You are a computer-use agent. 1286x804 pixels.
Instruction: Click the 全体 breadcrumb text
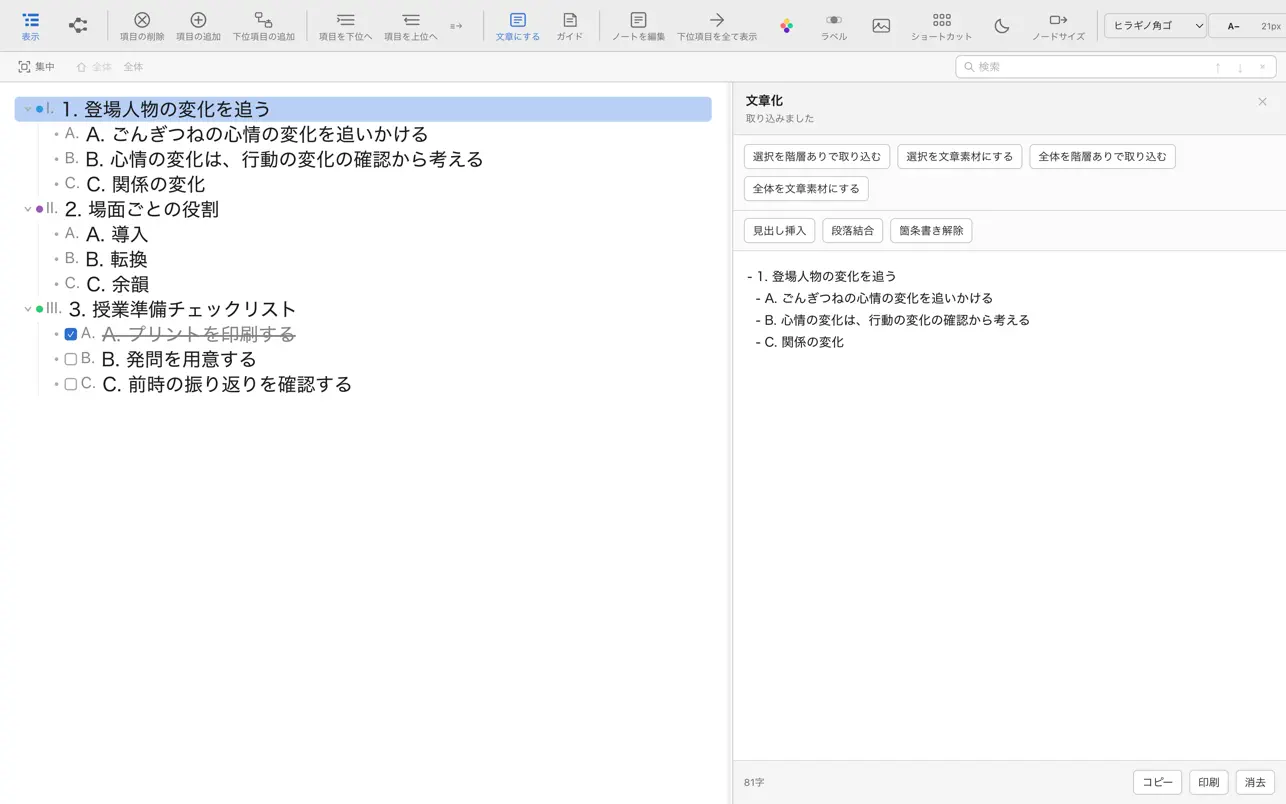point(133,67)
